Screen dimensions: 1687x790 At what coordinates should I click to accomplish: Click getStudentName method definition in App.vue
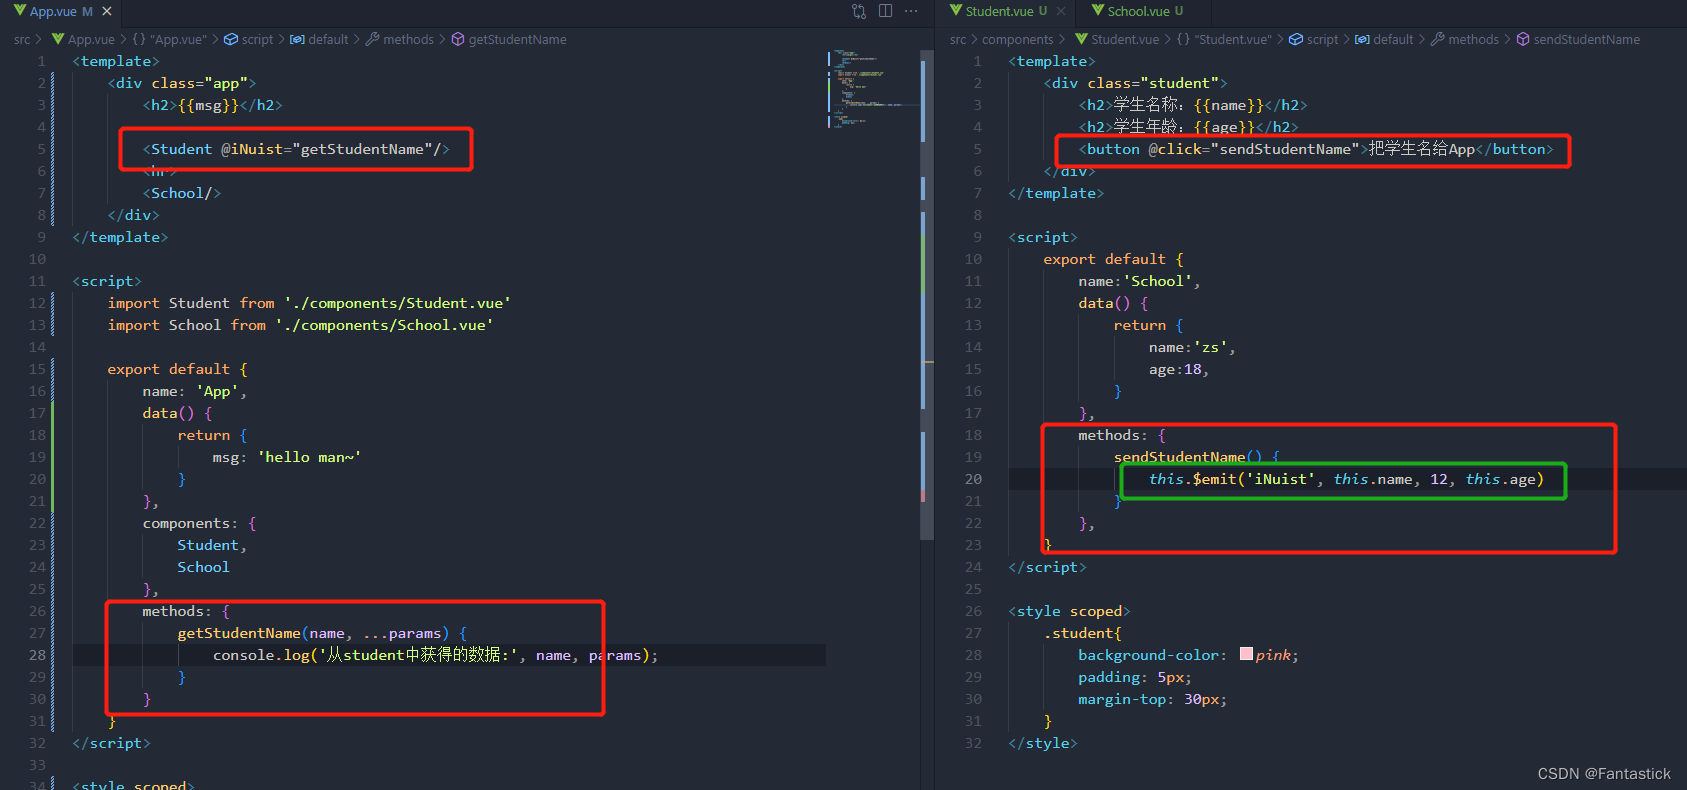[238, 633]
